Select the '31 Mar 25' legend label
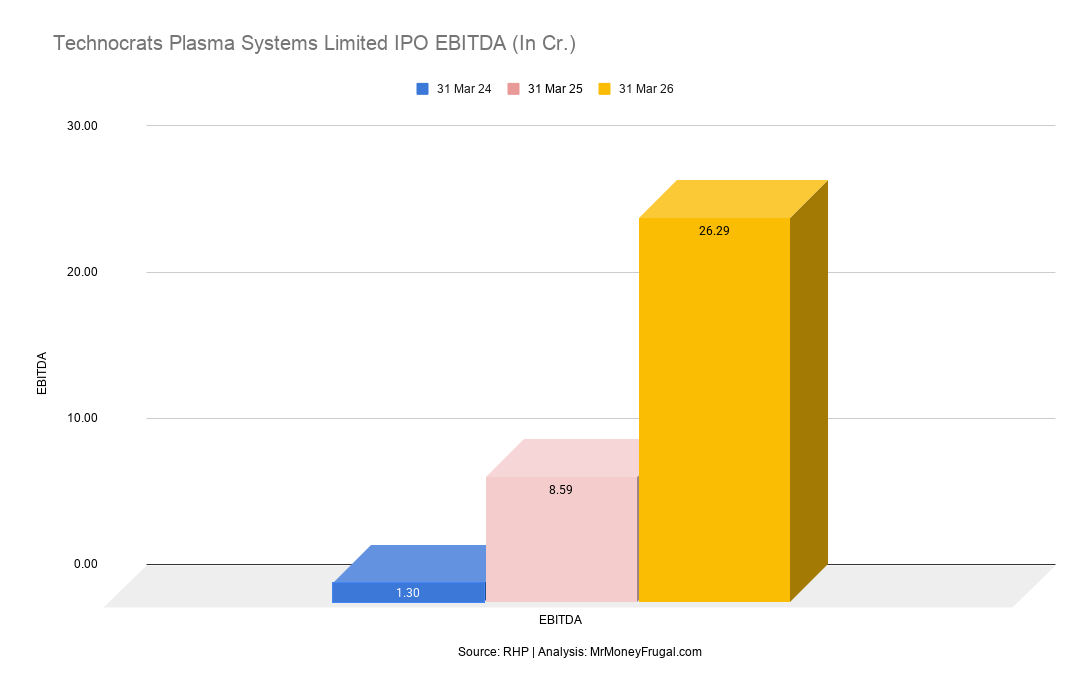Screen dimensions: 1090x694 click(555, 89)
